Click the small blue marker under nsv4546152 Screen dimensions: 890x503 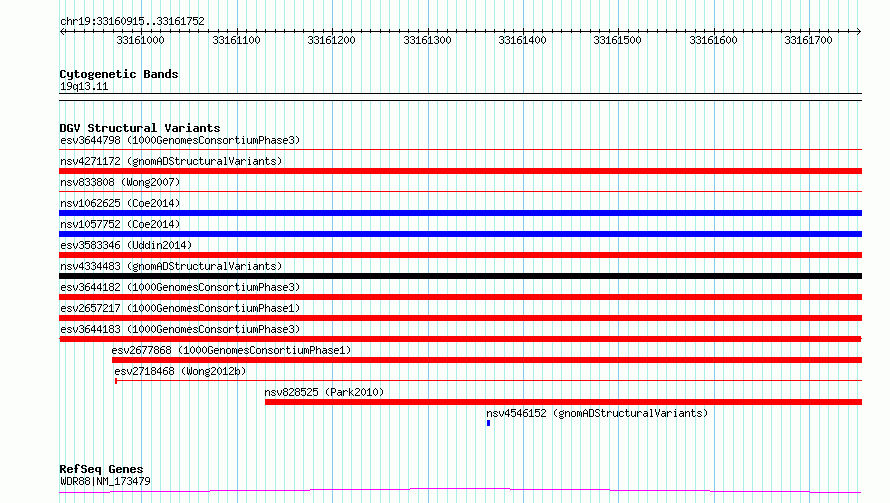click(488, 423)
